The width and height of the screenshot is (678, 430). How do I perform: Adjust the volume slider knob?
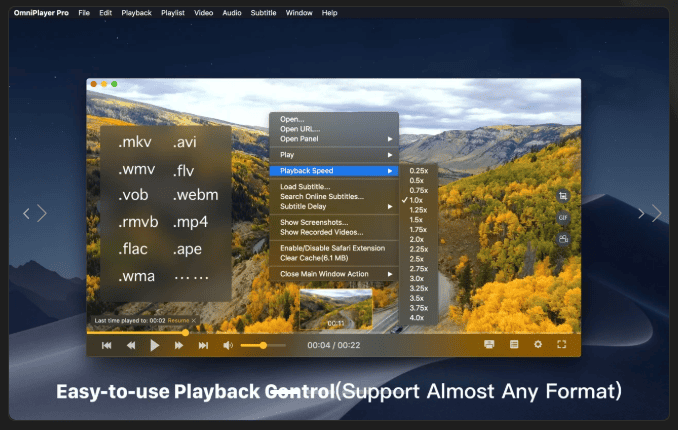(263, 345)
